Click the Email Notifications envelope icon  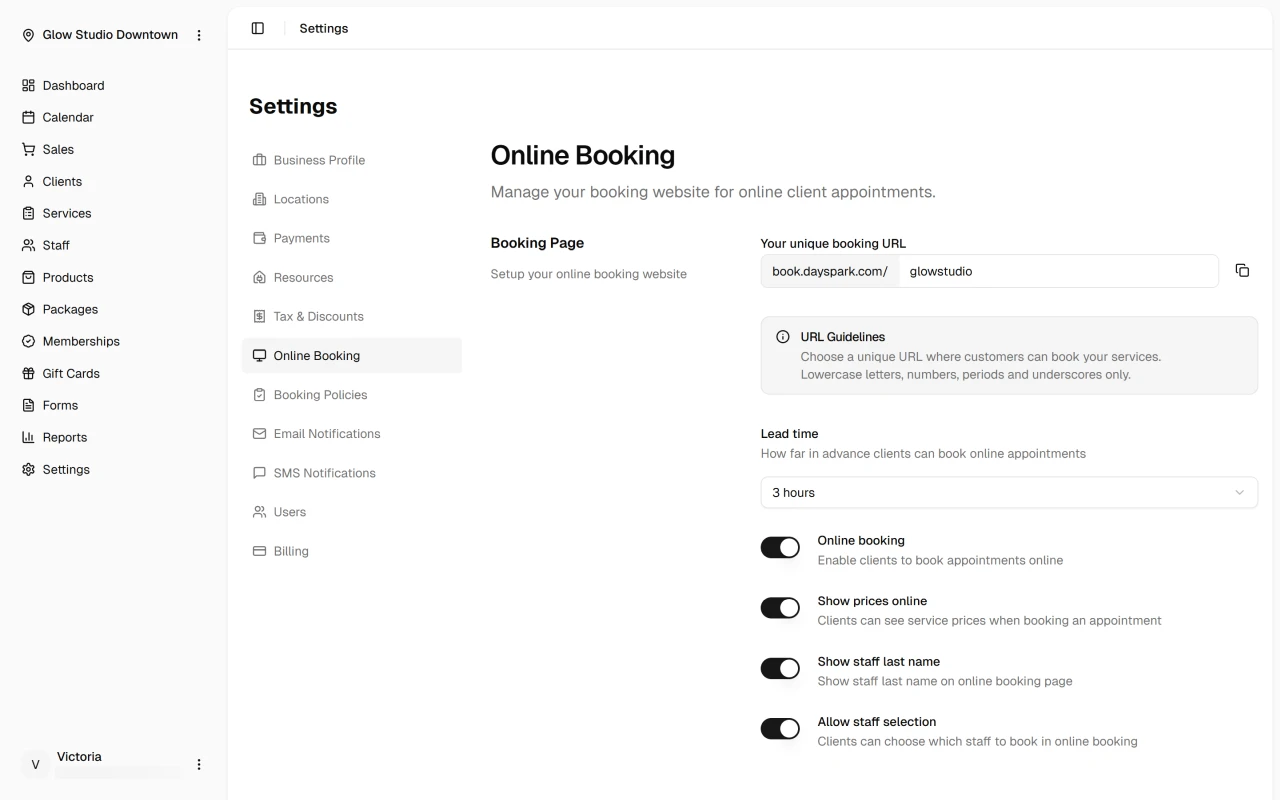[x=259, y=434]
